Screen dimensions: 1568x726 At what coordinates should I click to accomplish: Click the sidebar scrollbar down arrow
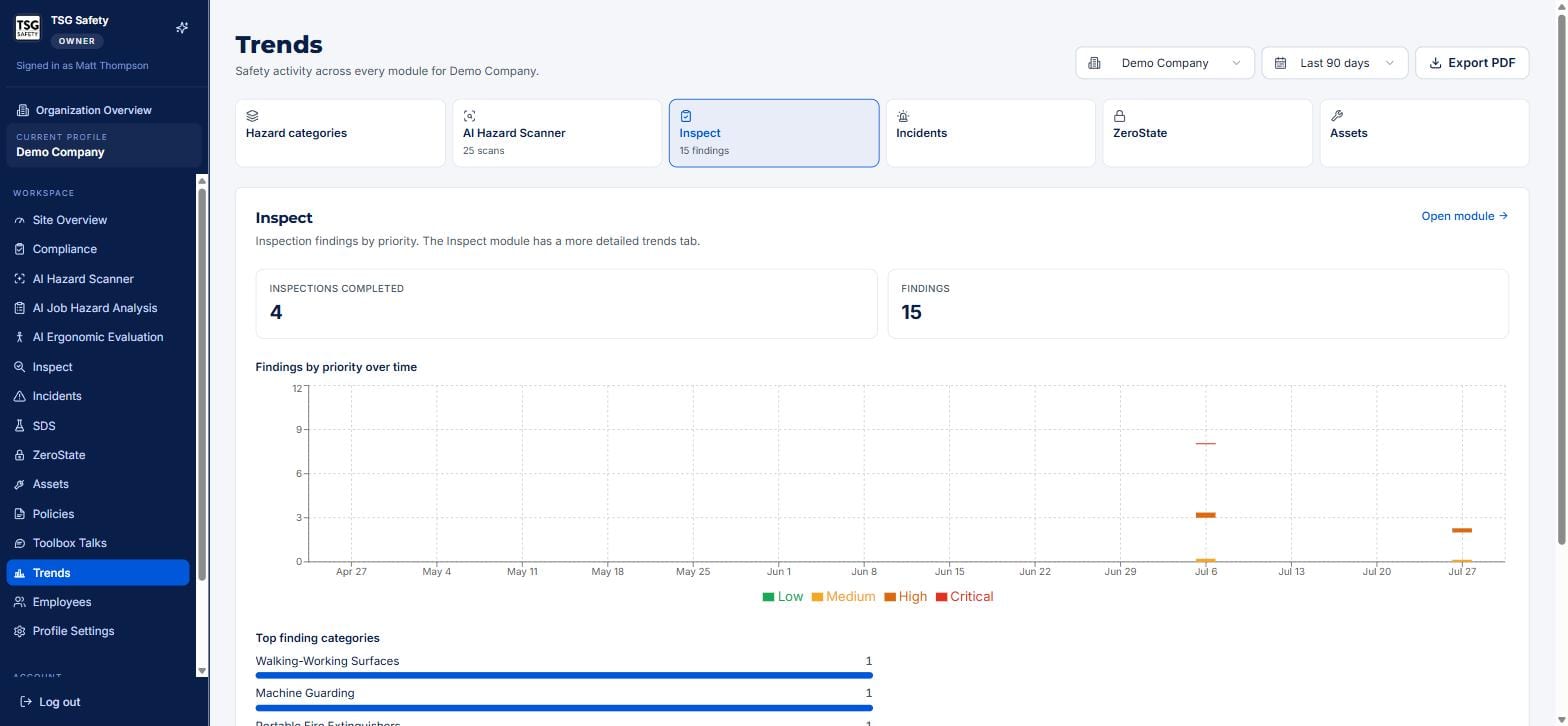point(202,671)
